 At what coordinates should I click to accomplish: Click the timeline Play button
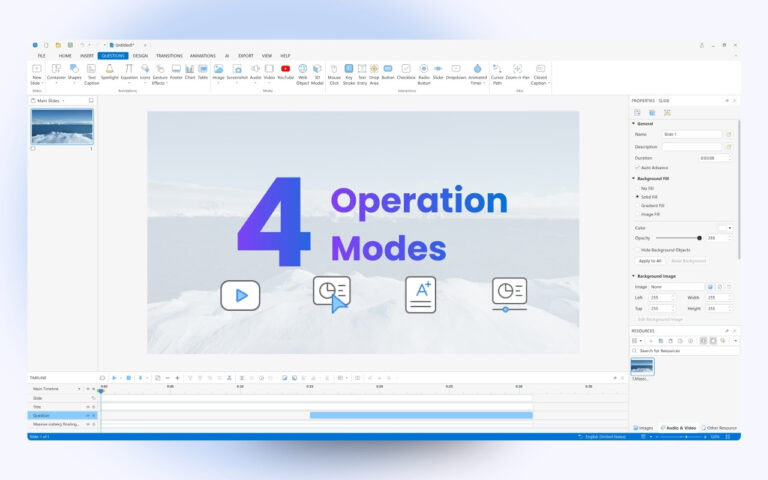pos(114,378)
